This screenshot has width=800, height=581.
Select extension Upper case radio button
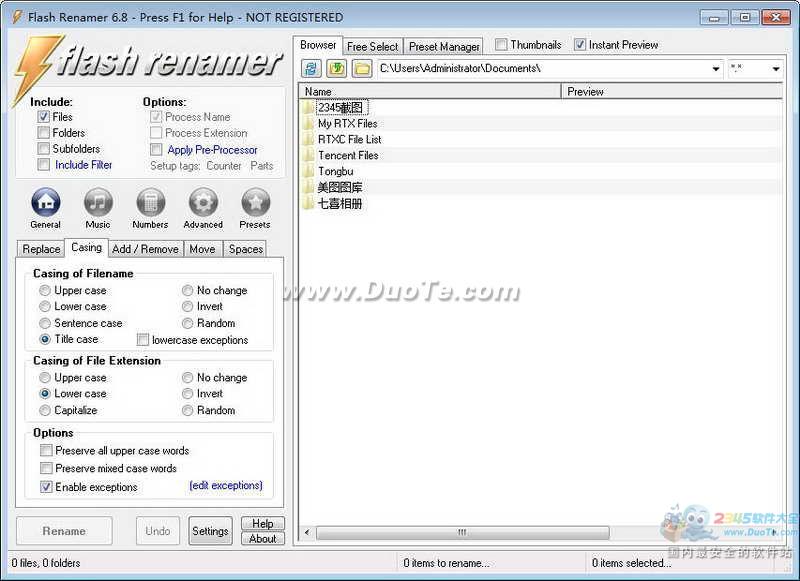point(45,377)
